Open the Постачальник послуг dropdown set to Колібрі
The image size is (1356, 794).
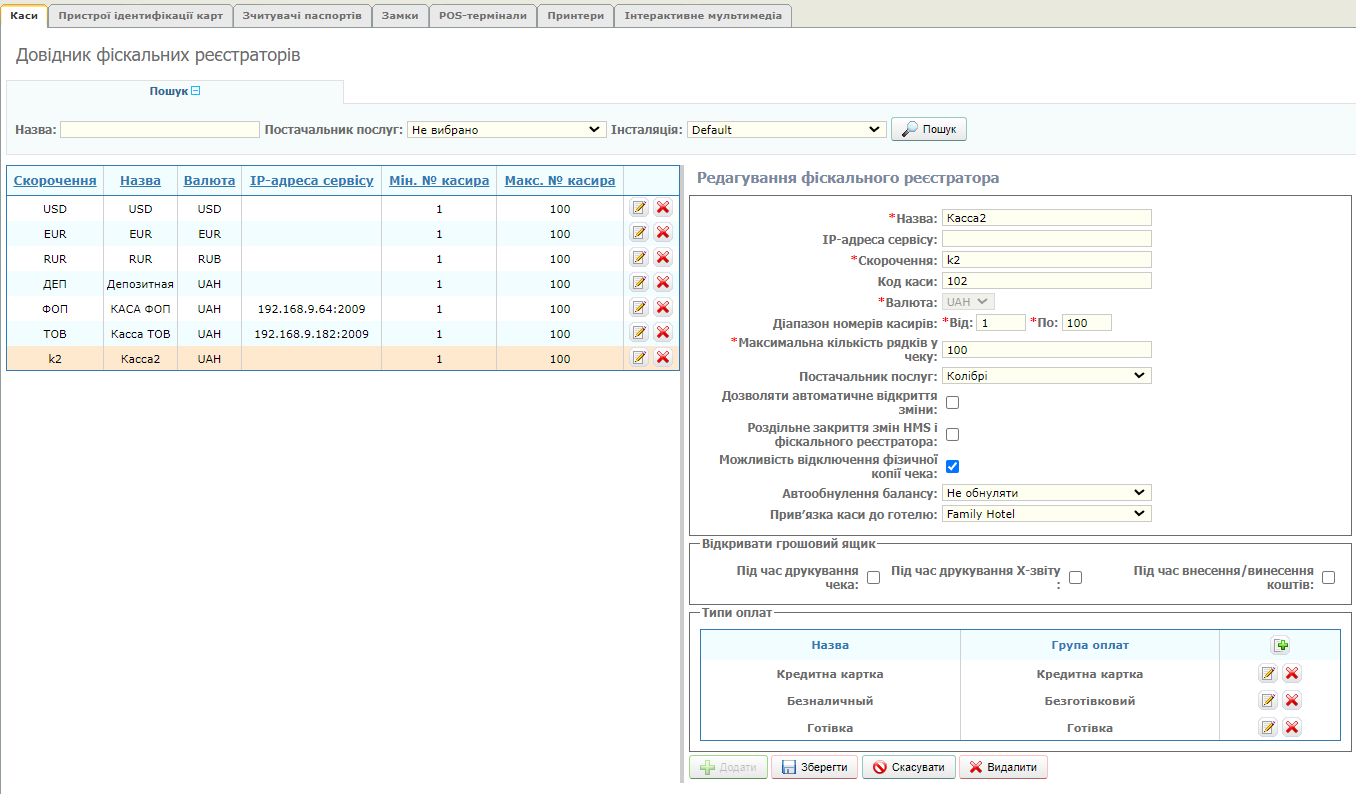(x=1046, y=376)
